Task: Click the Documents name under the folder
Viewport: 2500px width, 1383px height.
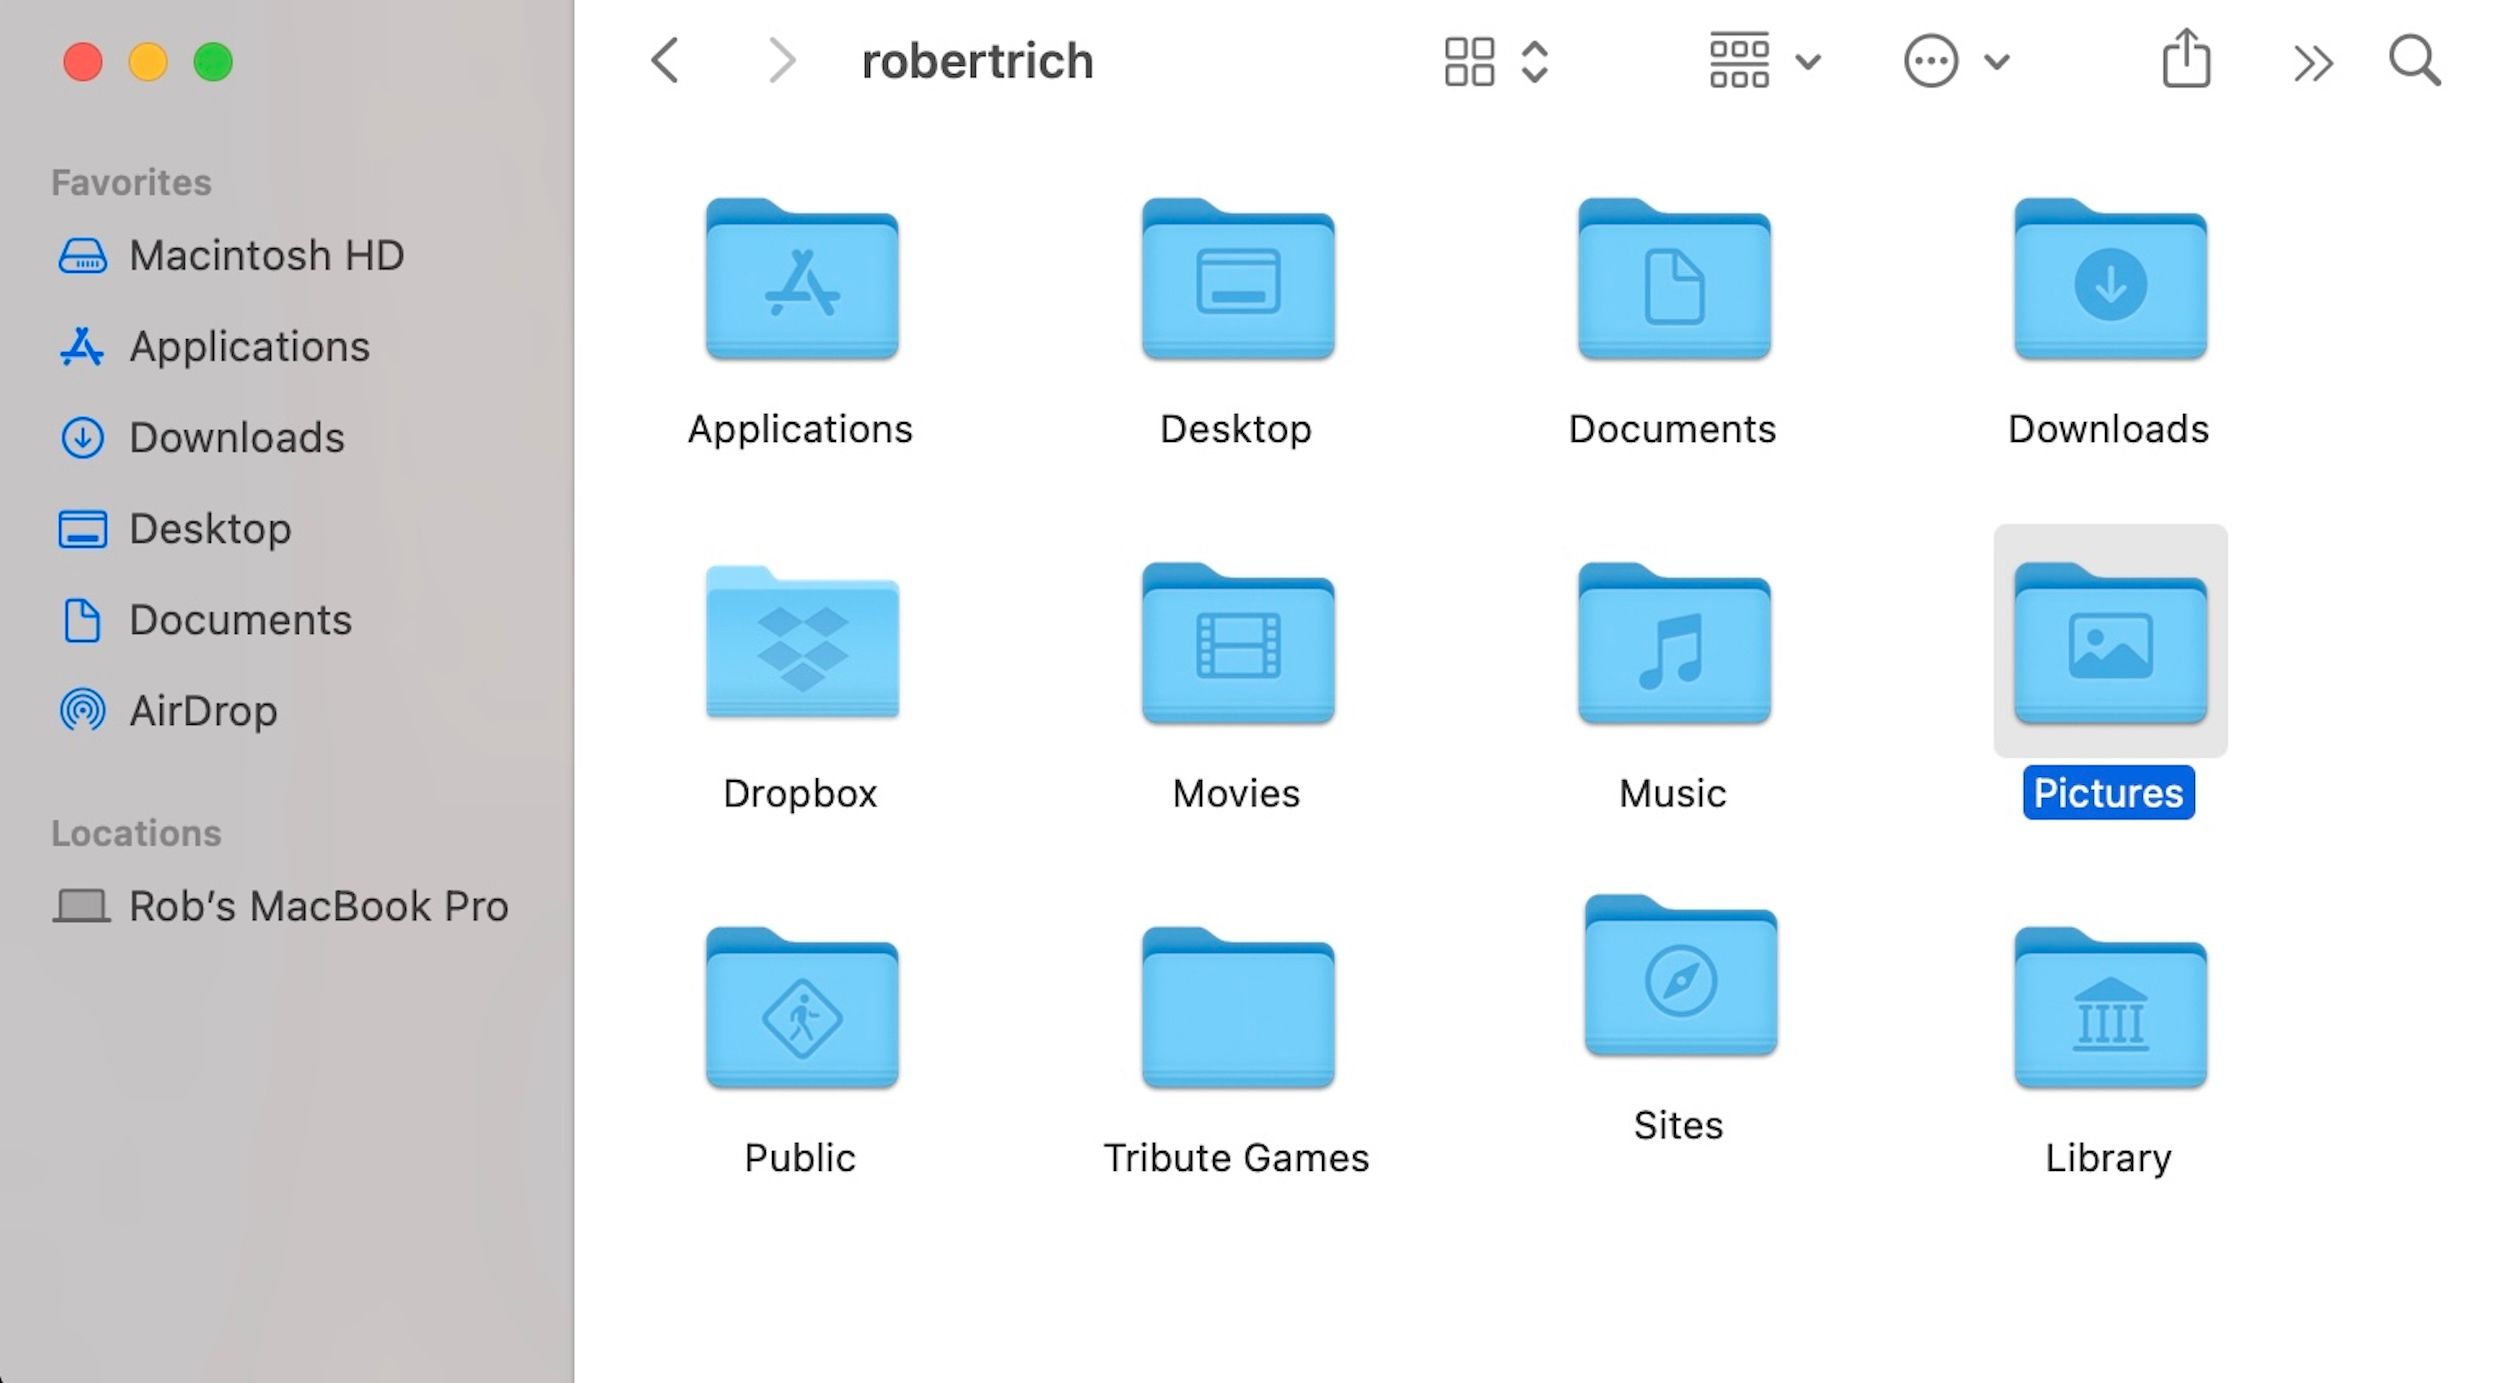Action: [x=1672, y=430]
